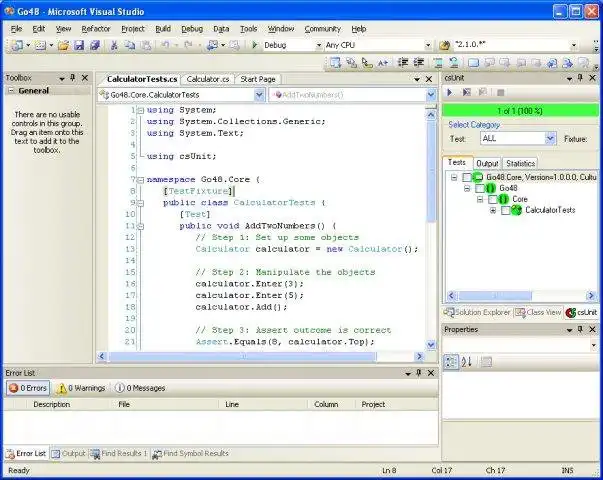Click the csUnit Stop square icon
603x480 pixels.
click(x=500, y=92)
